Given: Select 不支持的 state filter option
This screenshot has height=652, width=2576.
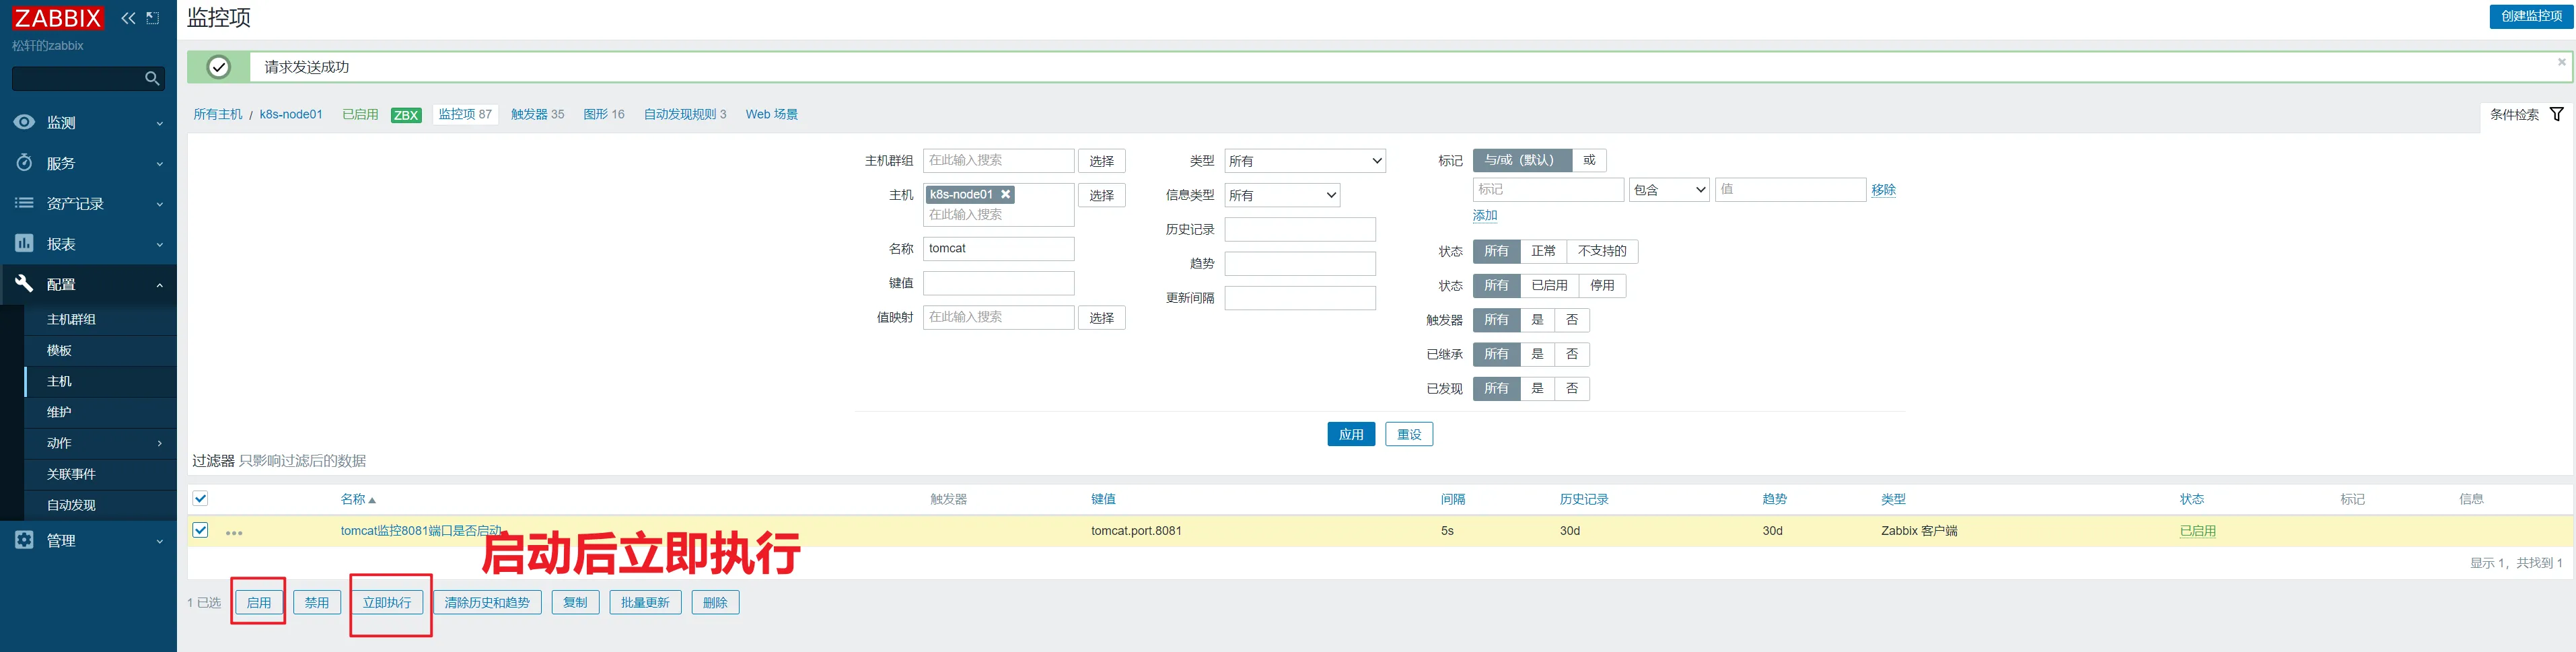Looking at the screenshot, I should [x=1601, y=251].
